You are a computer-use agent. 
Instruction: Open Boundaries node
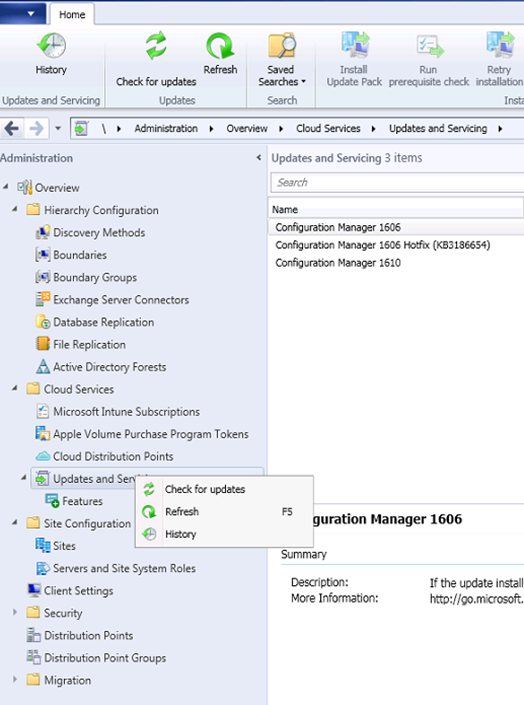71,255
